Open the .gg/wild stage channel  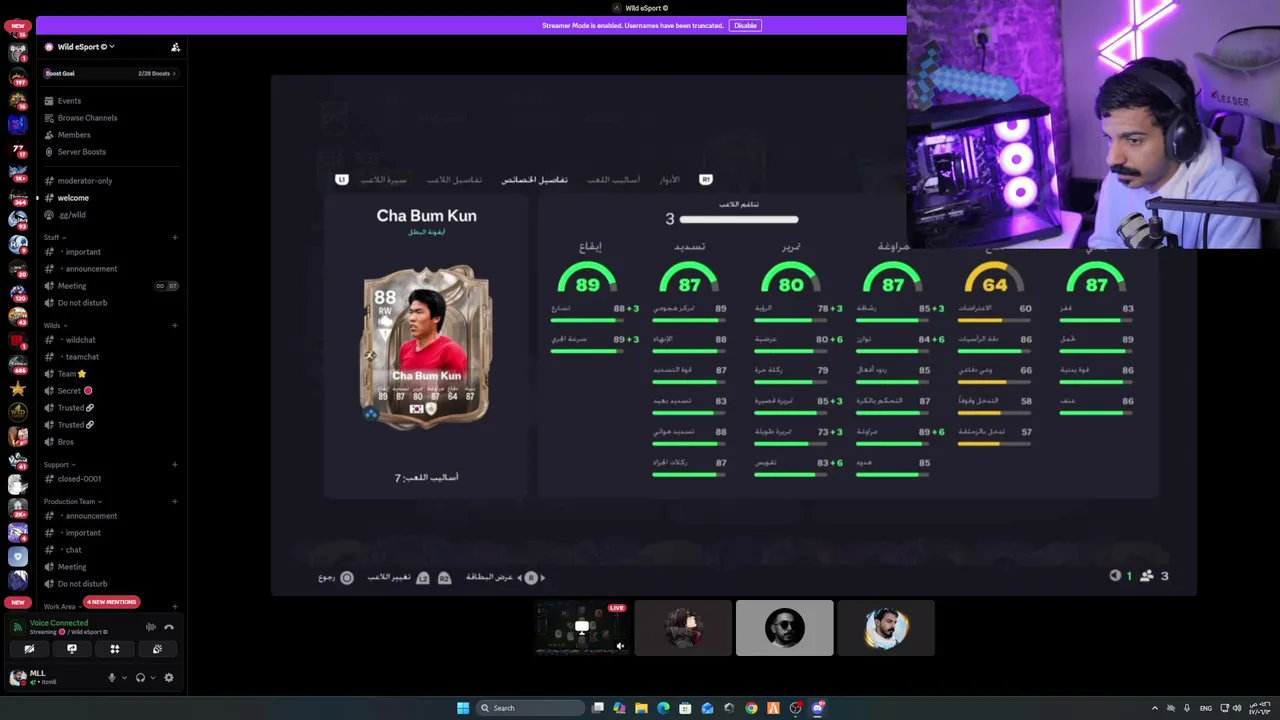pyautogui.click(x=72, y=215)
